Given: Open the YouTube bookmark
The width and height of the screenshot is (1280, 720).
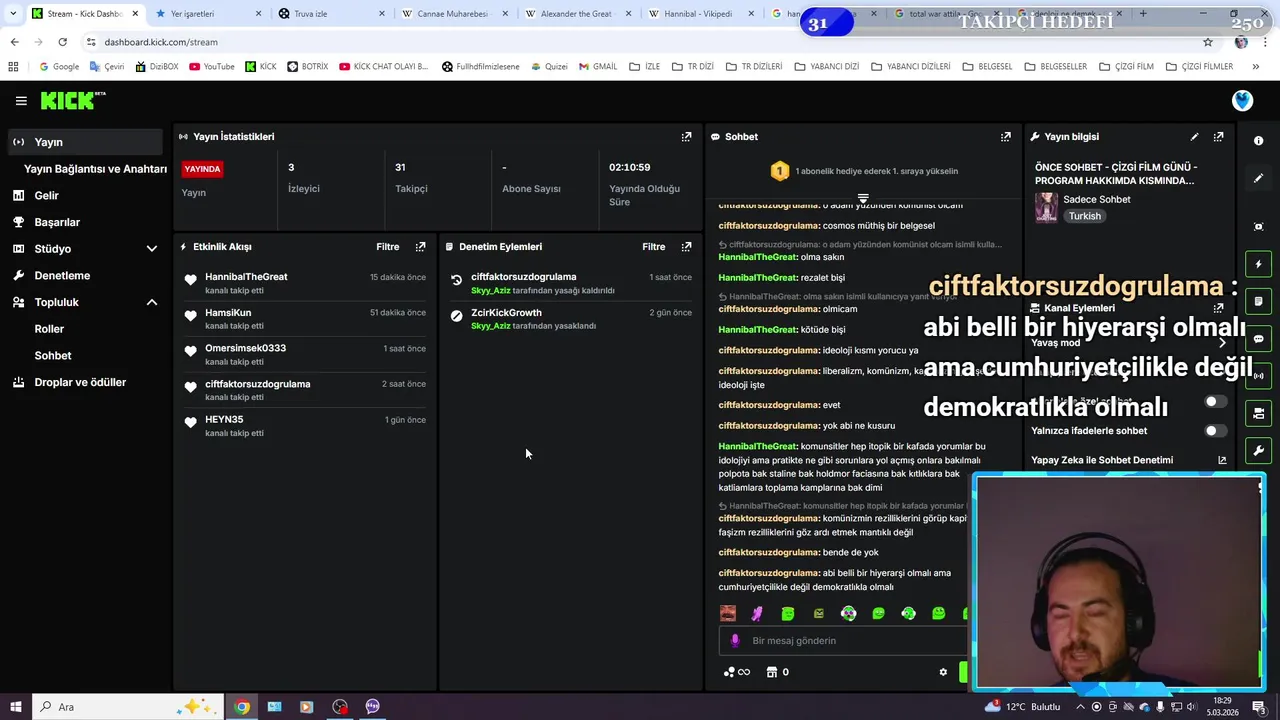Looking at the screenshot, I should pos(211,67).
